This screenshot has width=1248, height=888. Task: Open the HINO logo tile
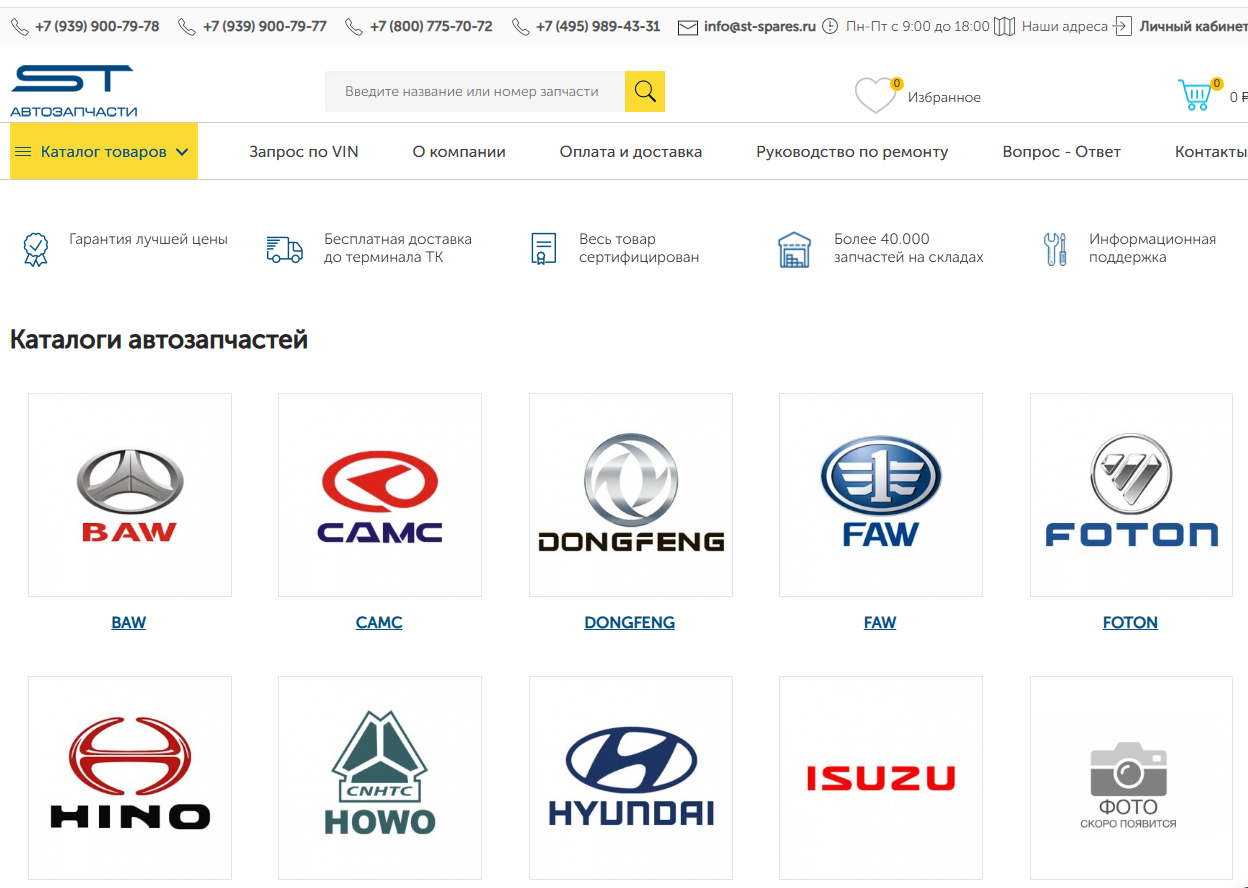(130, 778)
